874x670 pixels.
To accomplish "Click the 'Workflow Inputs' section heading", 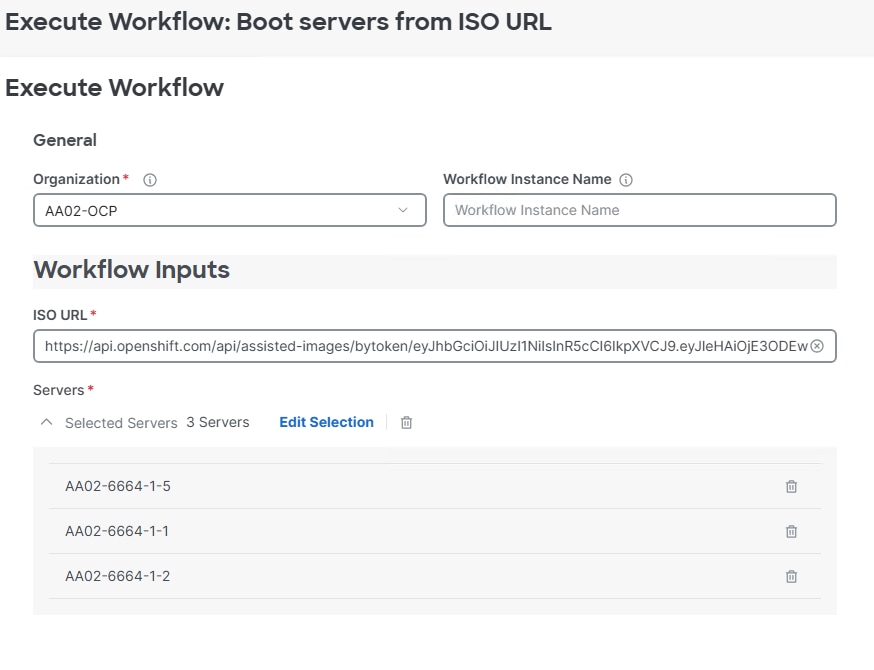I will point(132,270).
